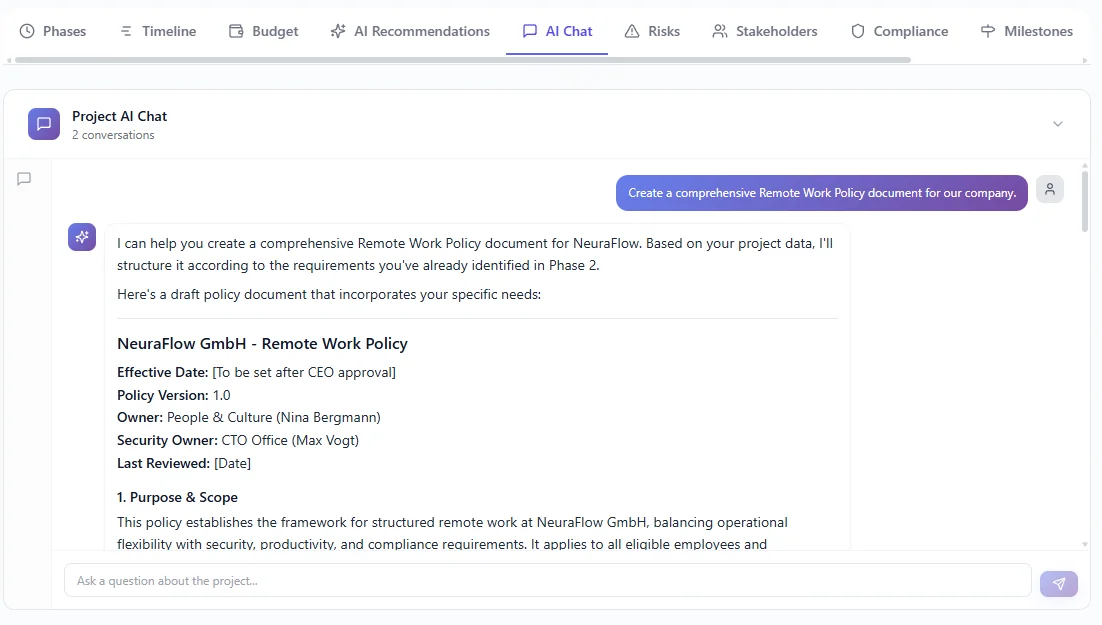Click the chat vertical scrollbar thumb
1102x625 pixels.
coord(1085,200)
